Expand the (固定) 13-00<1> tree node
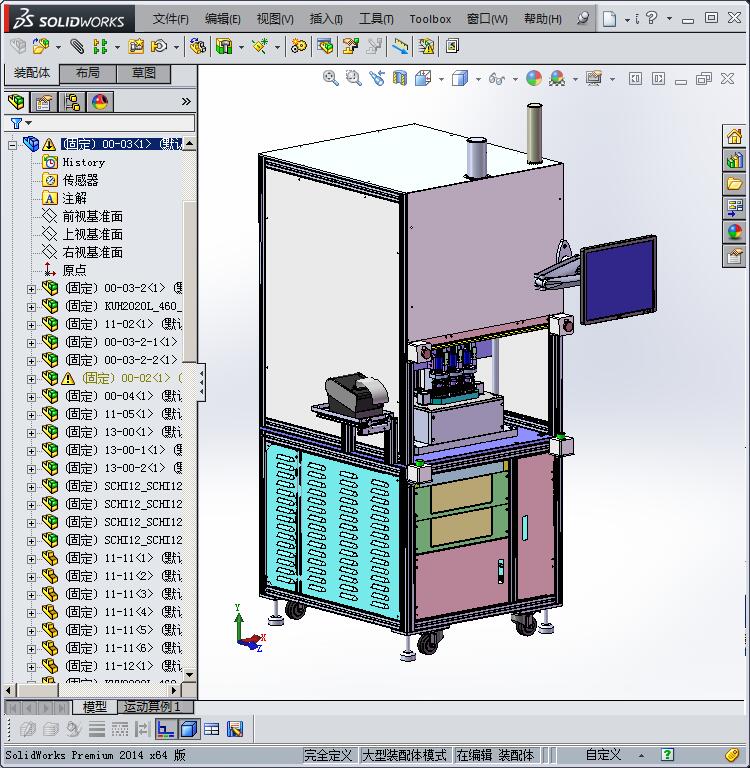750x768 pixels. pos(31,433)
